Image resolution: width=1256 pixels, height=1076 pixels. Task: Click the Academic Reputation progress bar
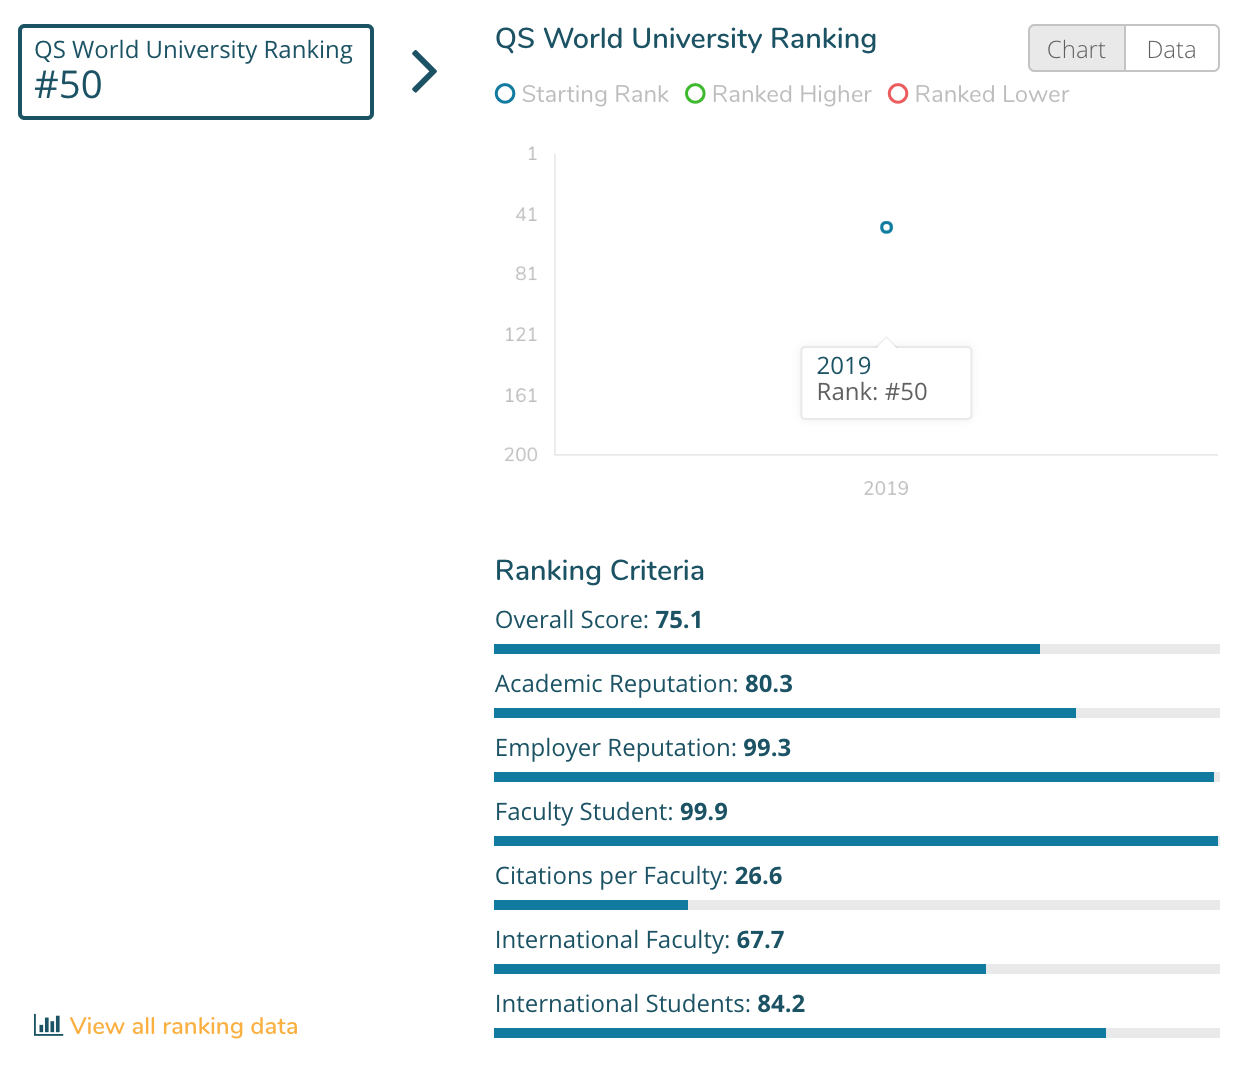857,713
